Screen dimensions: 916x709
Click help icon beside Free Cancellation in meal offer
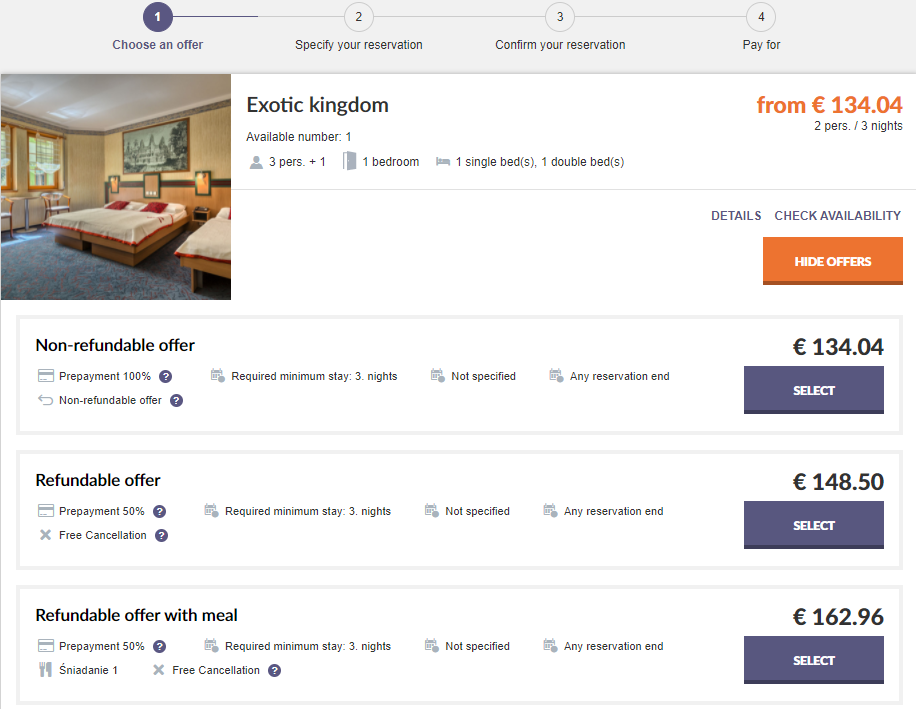point(274,671)
